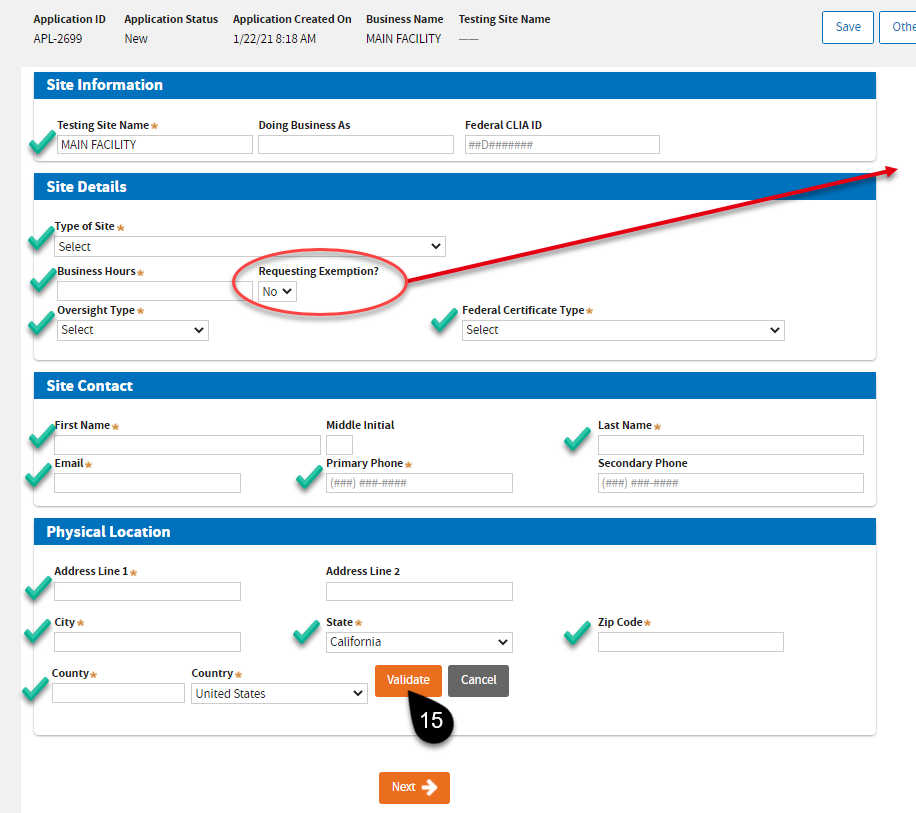Click the Save button
This screenshot has width=916, height=813.
point(847,27)
